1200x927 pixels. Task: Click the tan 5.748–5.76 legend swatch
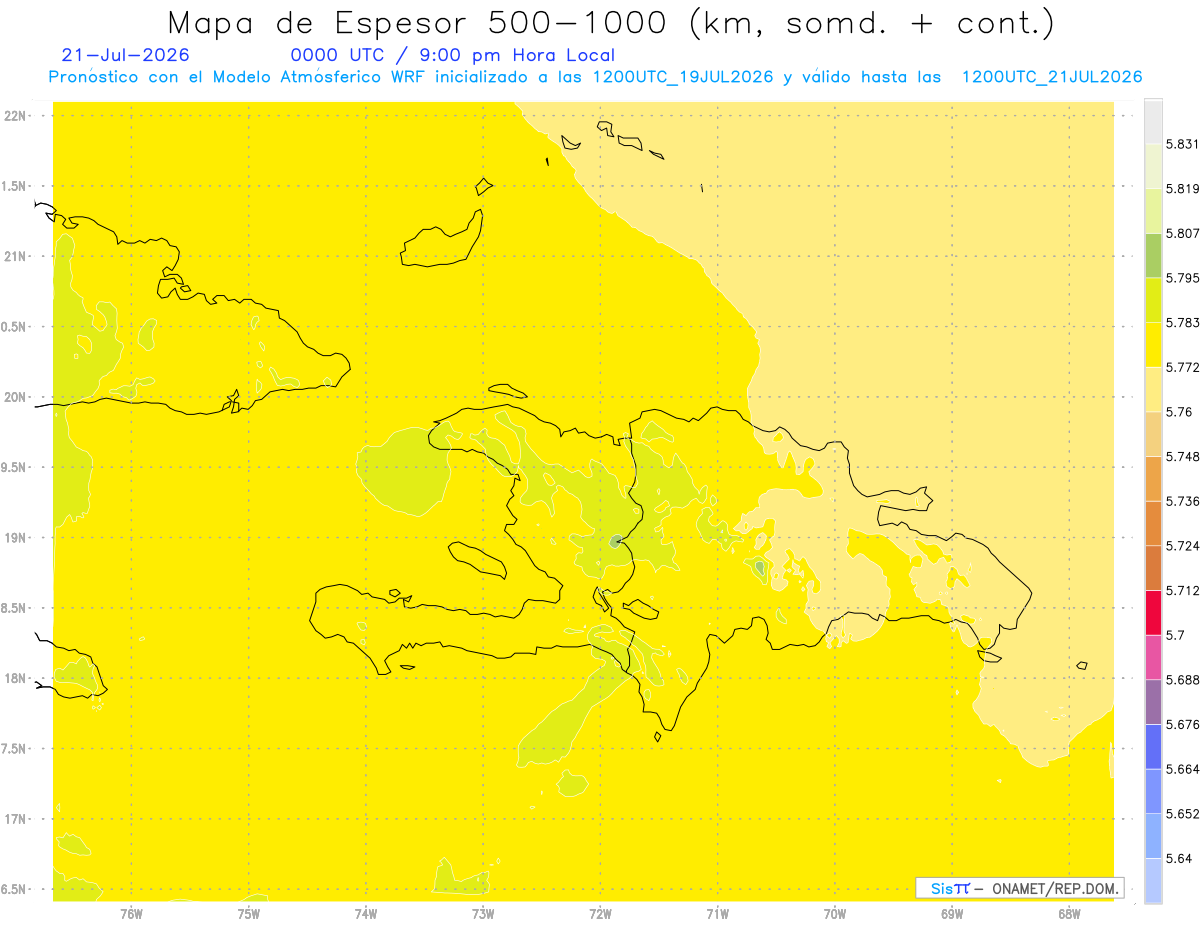pos(1153,434)
